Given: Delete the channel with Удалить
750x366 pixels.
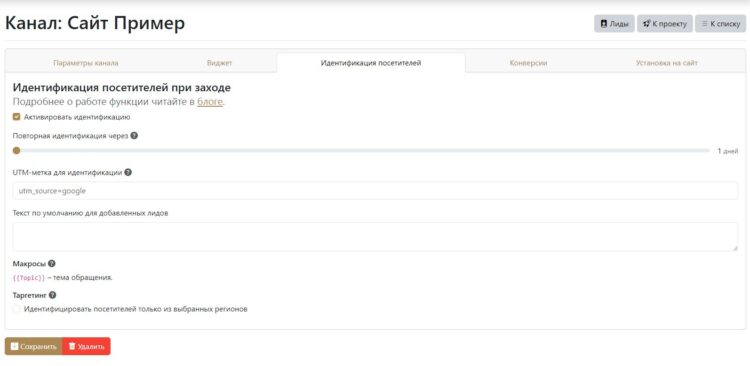Looking at the screenshot, I should (86, 346).
